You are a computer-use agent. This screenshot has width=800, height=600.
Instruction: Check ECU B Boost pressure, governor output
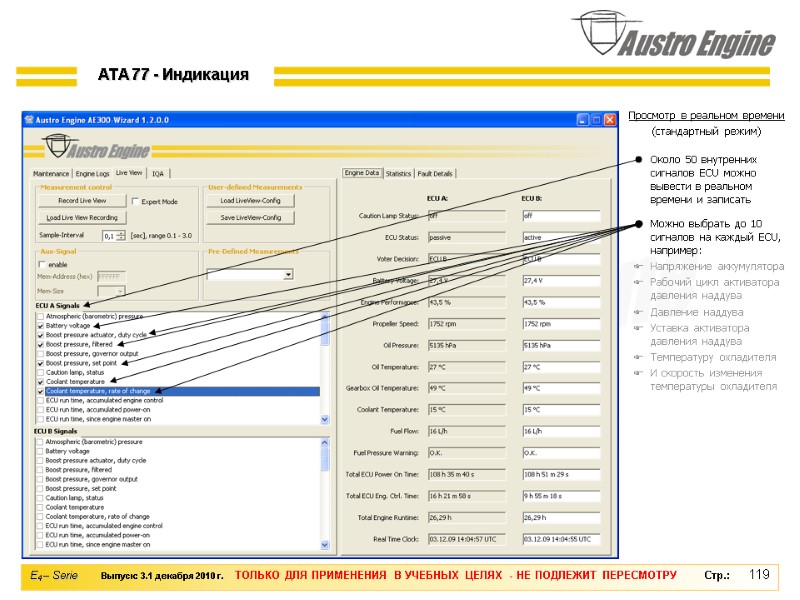tap(40, 479)
